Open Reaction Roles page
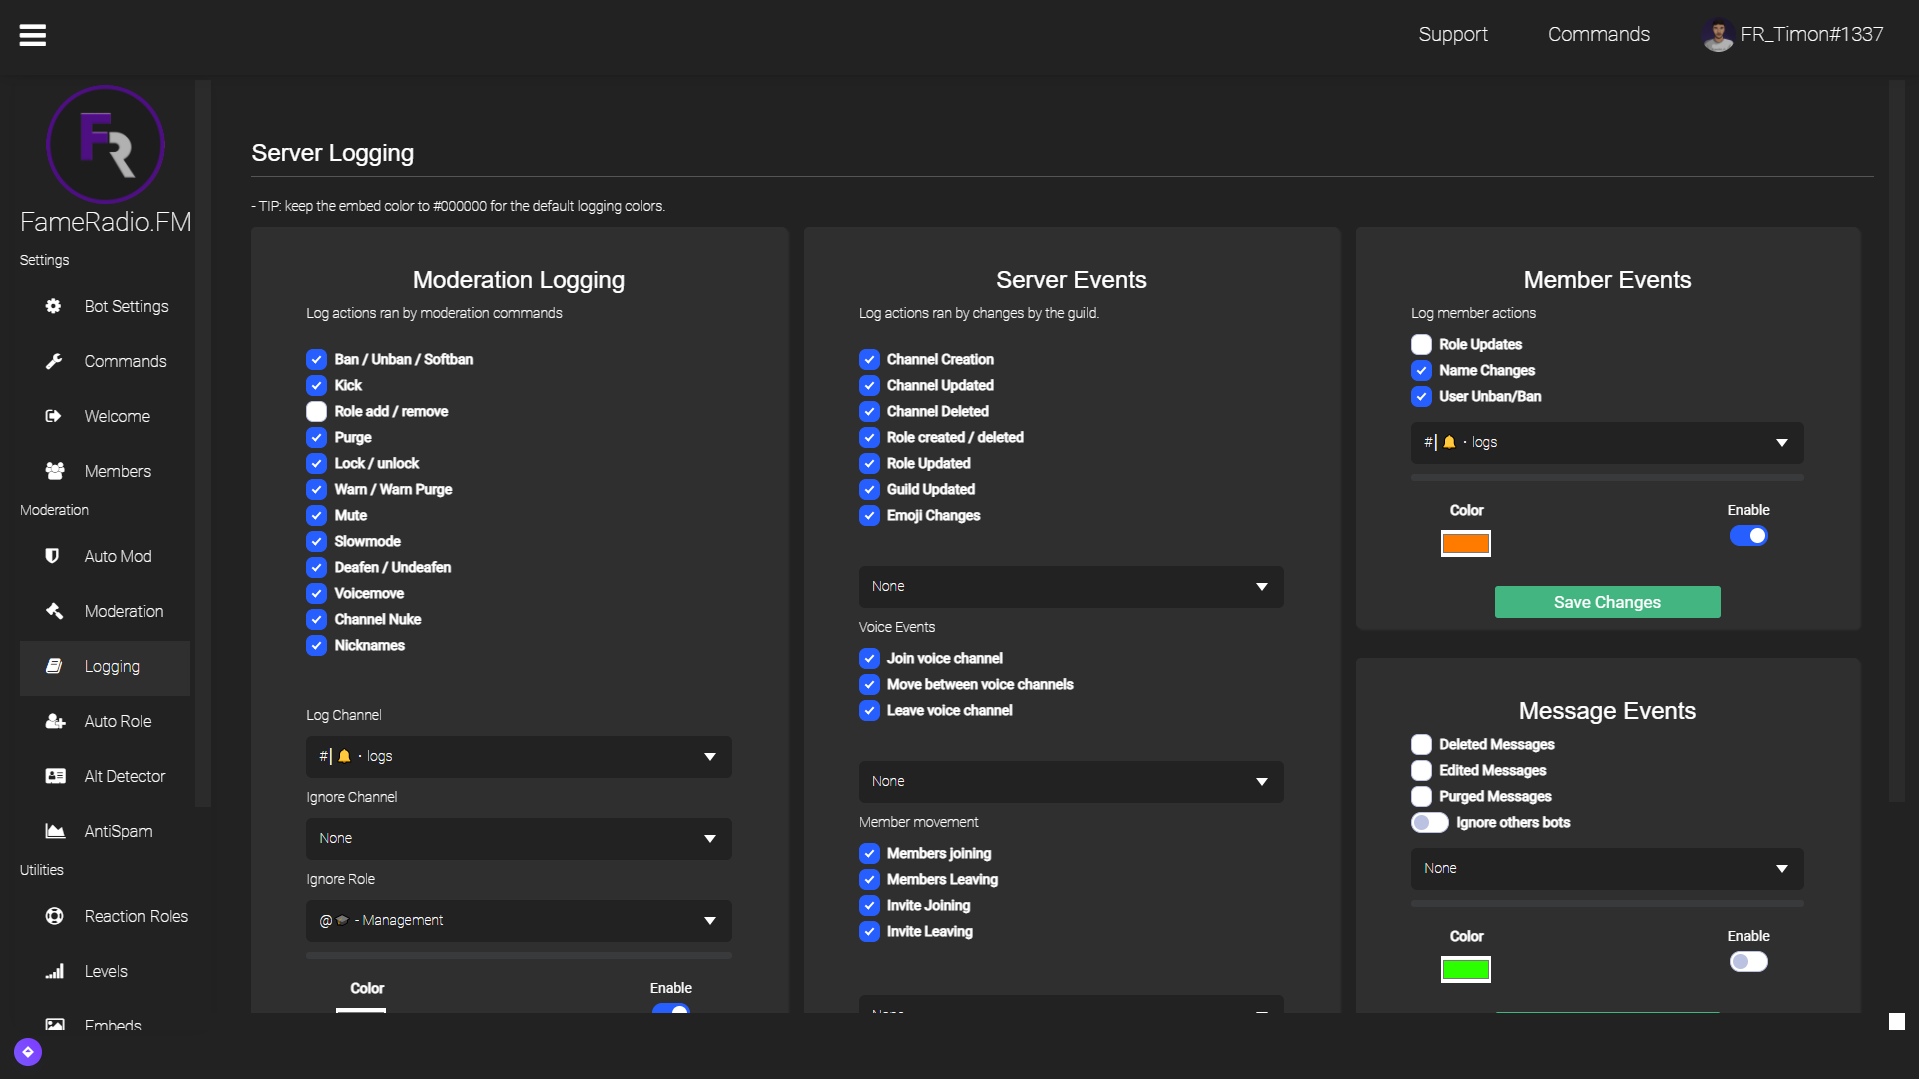Screen dimensions: 1919x1079 (x=105, y=916)
